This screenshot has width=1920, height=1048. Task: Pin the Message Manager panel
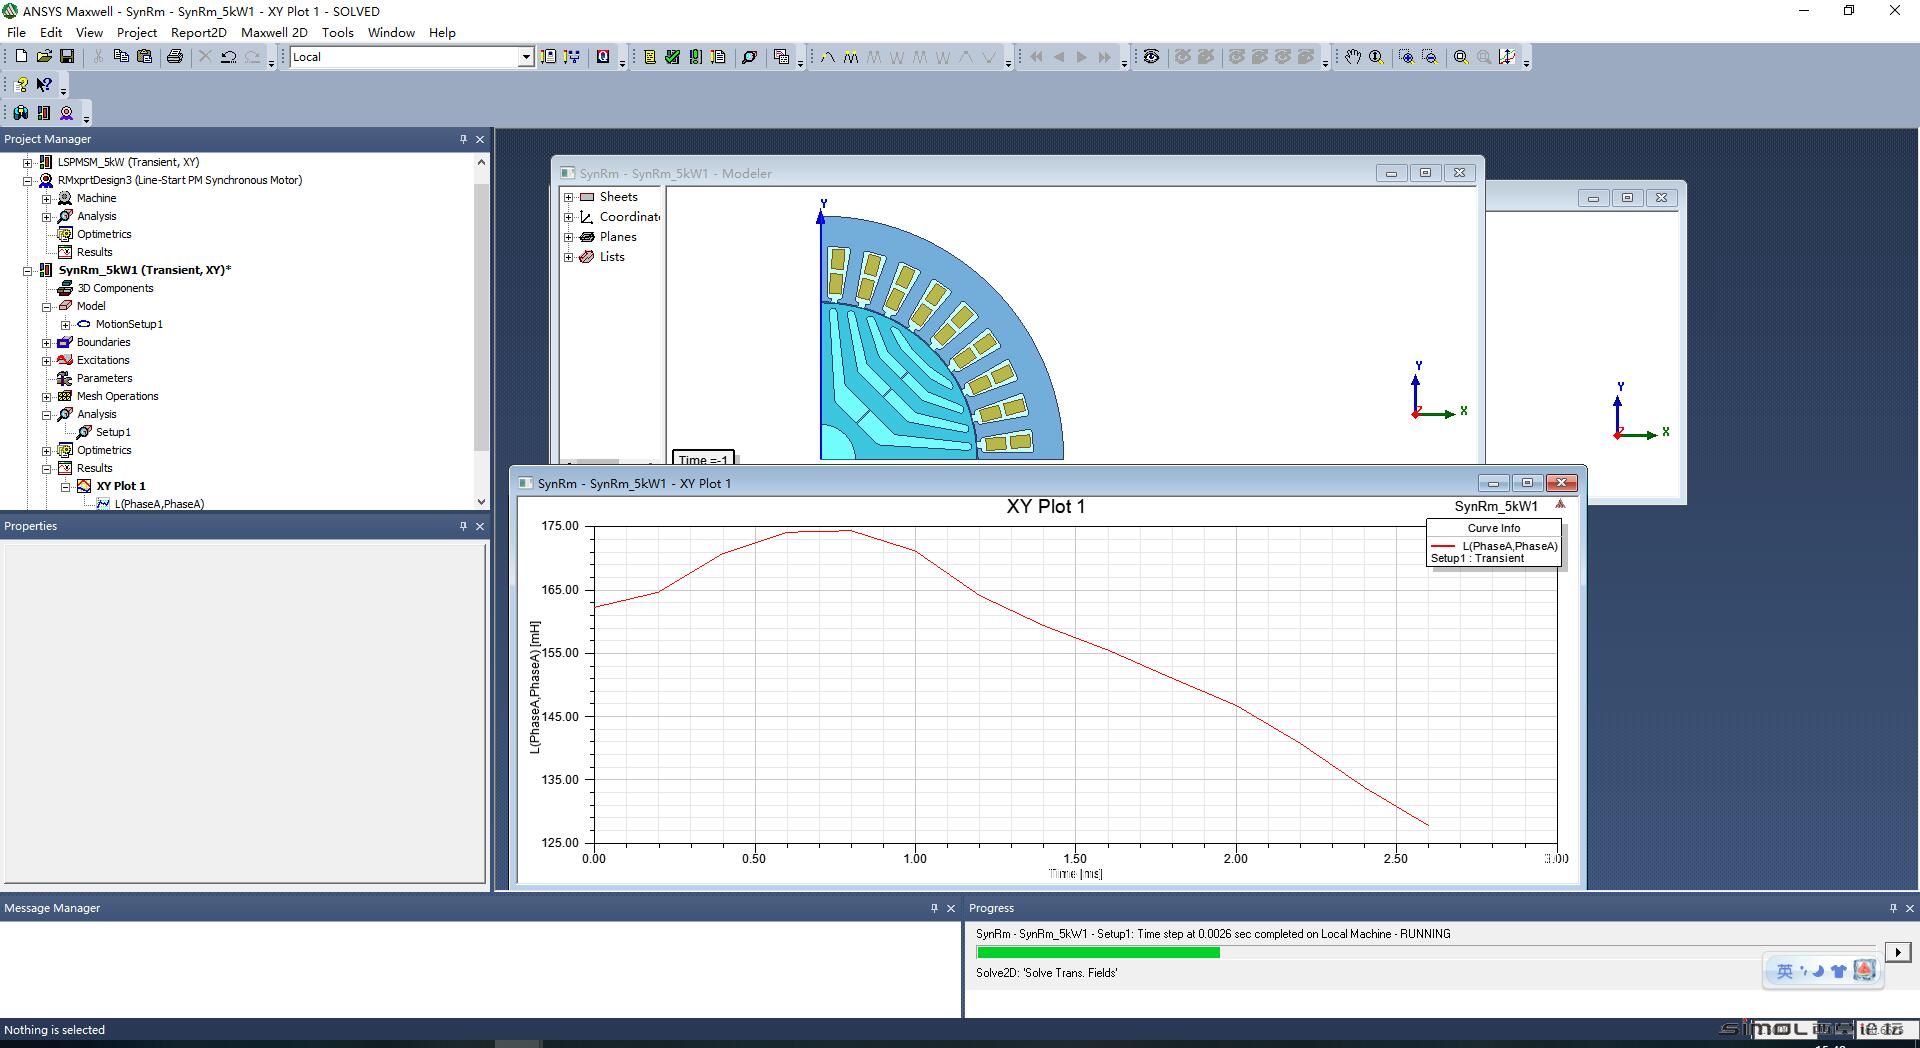pyautogui.click(x=934, y=908)
